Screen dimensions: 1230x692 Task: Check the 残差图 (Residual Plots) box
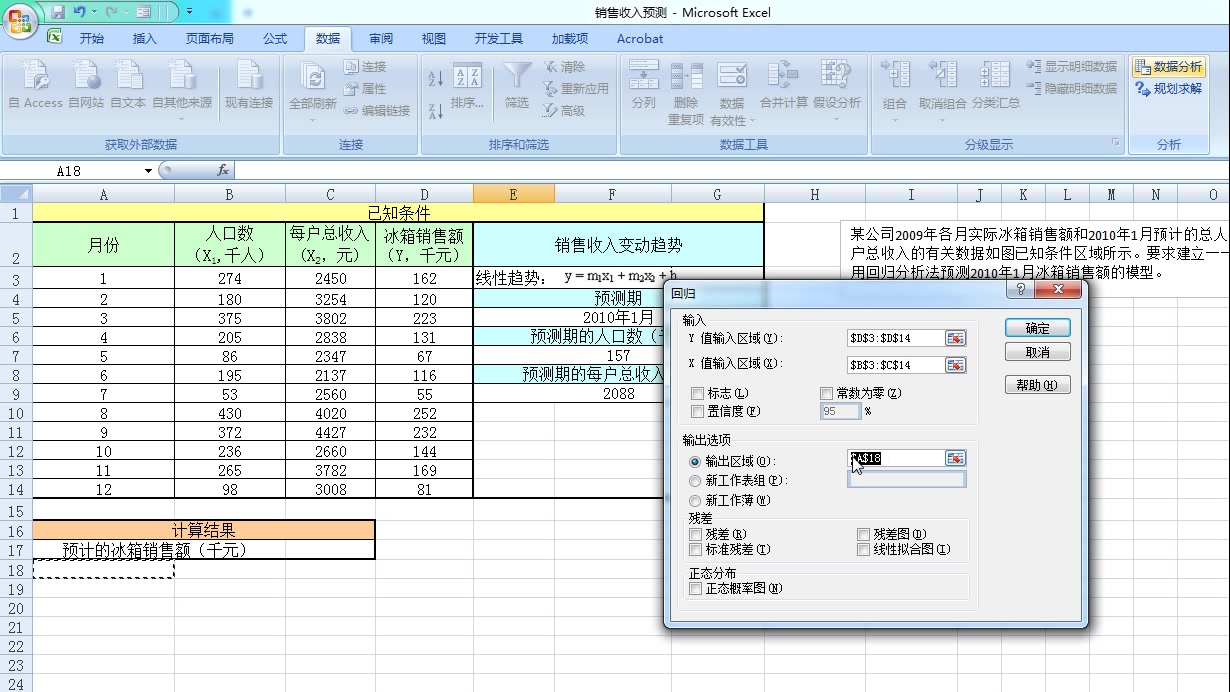(x=864, y=533)
